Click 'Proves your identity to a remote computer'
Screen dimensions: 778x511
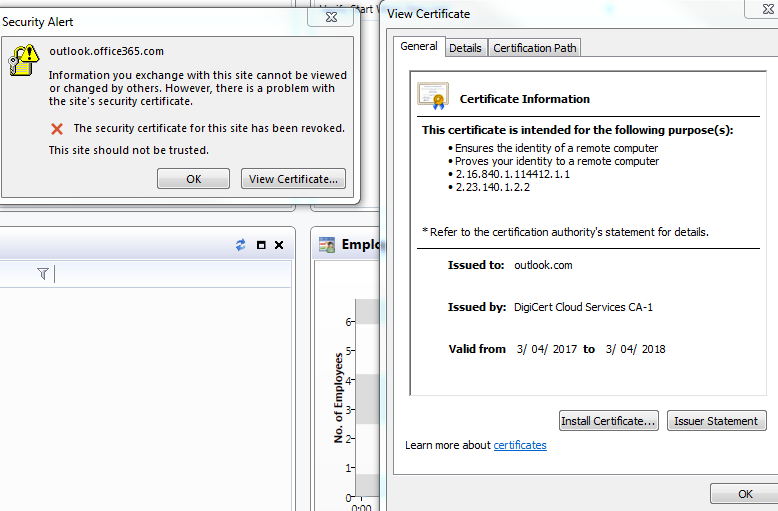tap(557, 161)
